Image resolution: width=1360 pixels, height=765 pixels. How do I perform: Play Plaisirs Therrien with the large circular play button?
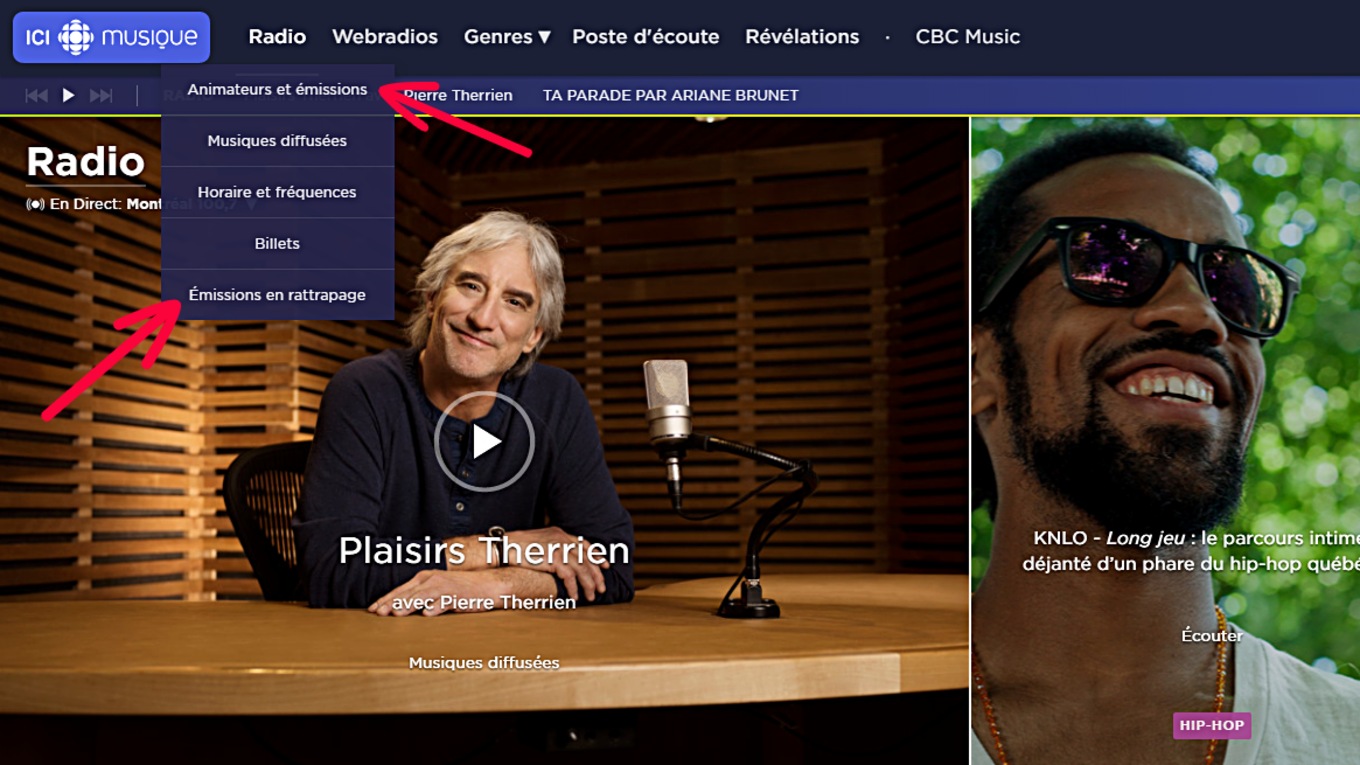pos(485,441)
